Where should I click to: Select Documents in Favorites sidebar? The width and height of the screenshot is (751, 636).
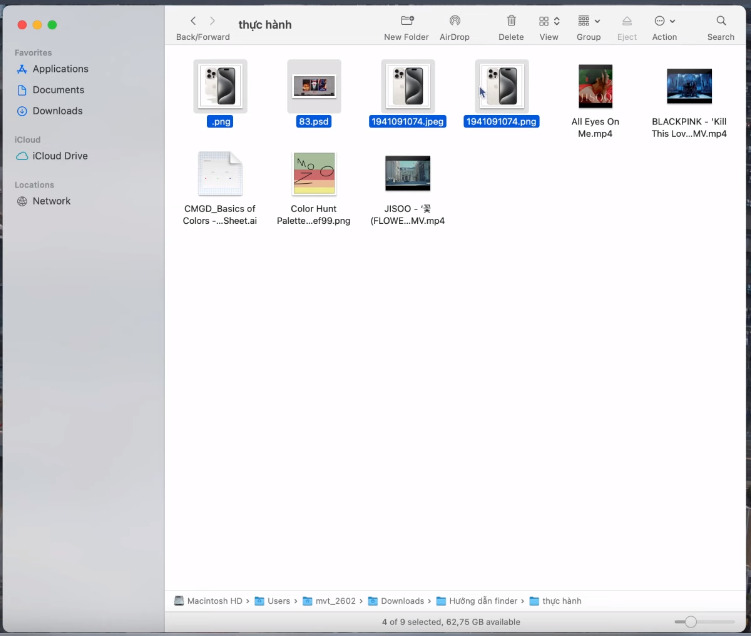(x=58, y=90)
